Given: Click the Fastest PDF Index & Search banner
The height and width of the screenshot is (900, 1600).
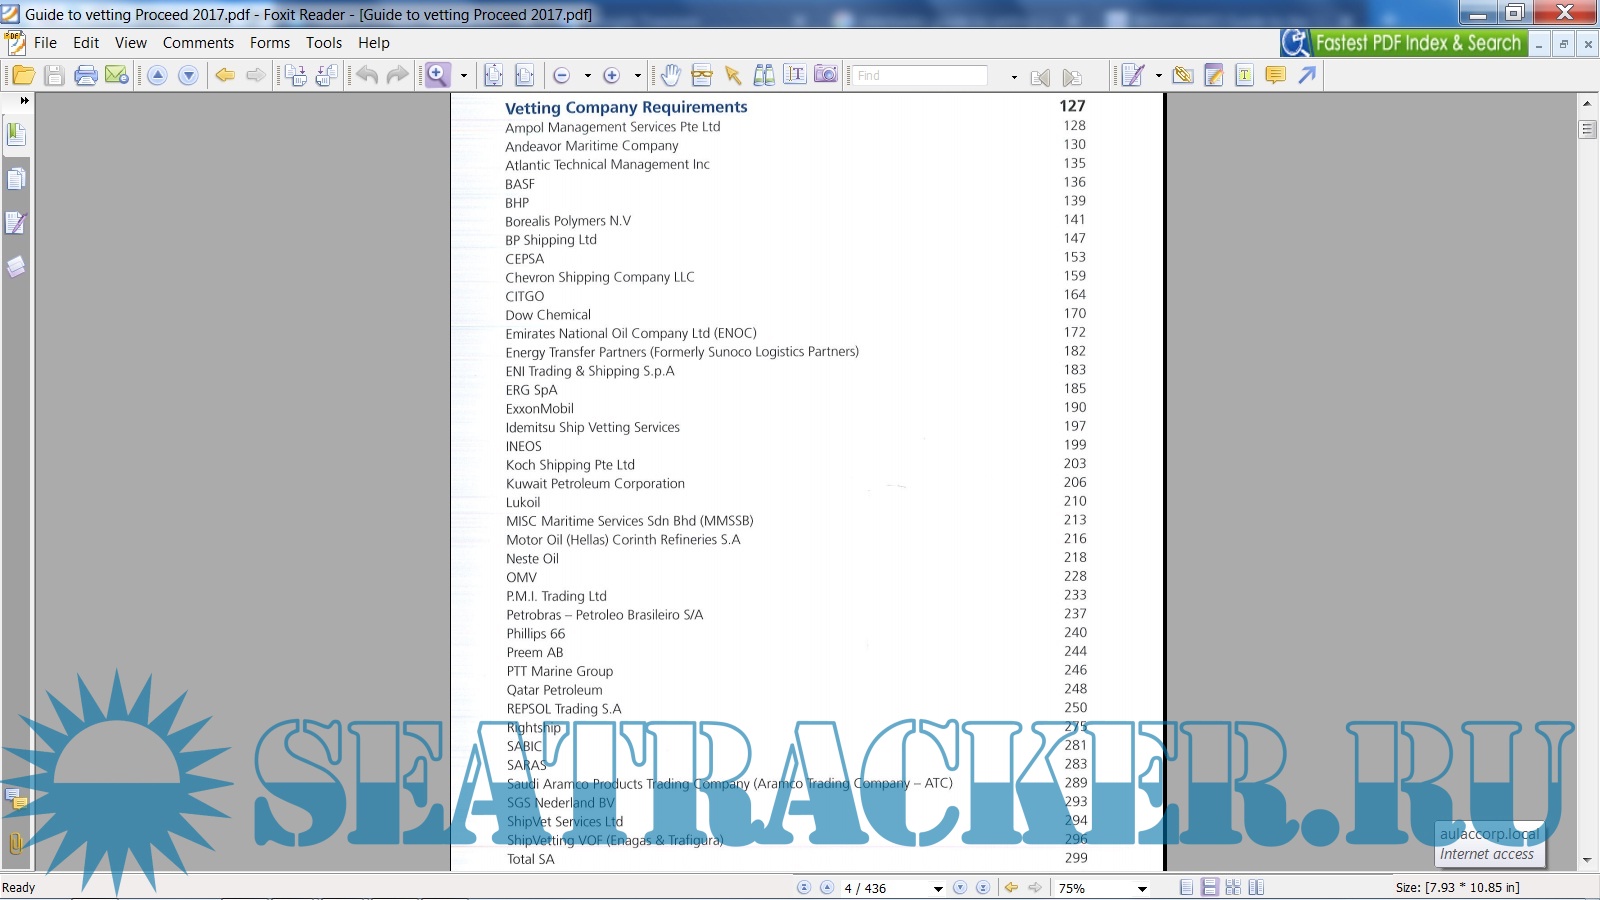Looking at the screenshot, I should [1404, 43].
